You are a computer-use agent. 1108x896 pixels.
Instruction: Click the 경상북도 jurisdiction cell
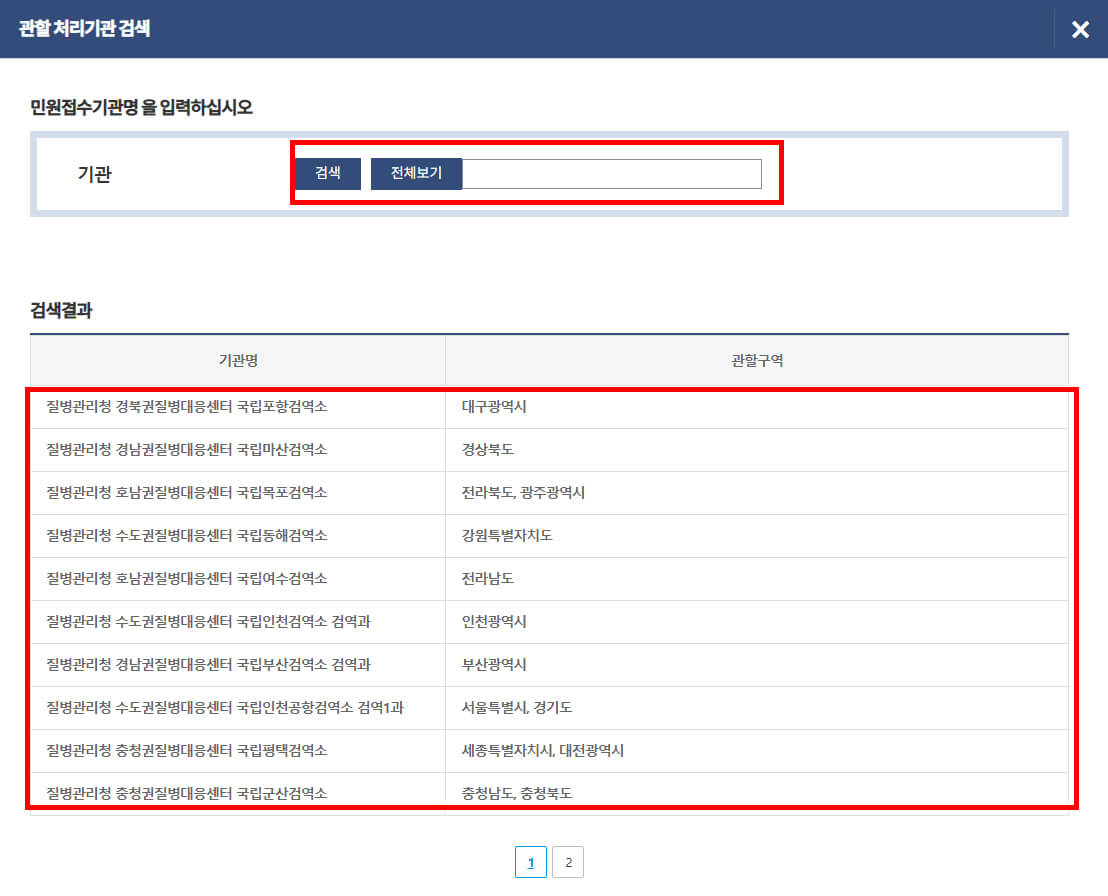click(757, 449)
